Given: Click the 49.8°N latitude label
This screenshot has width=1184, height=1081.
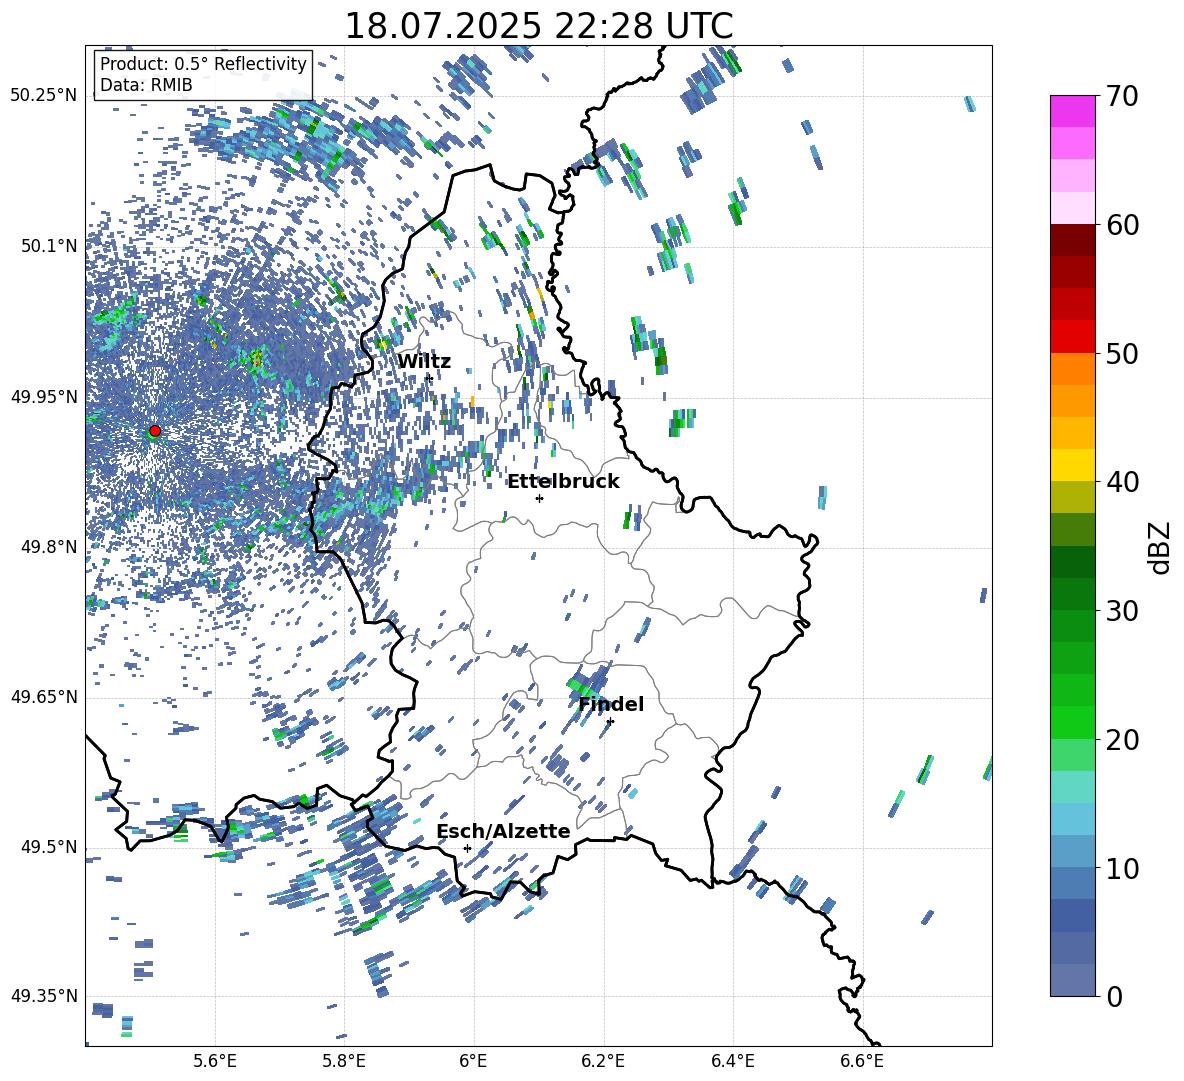Looking at the screenshot, I should point(49,547).
